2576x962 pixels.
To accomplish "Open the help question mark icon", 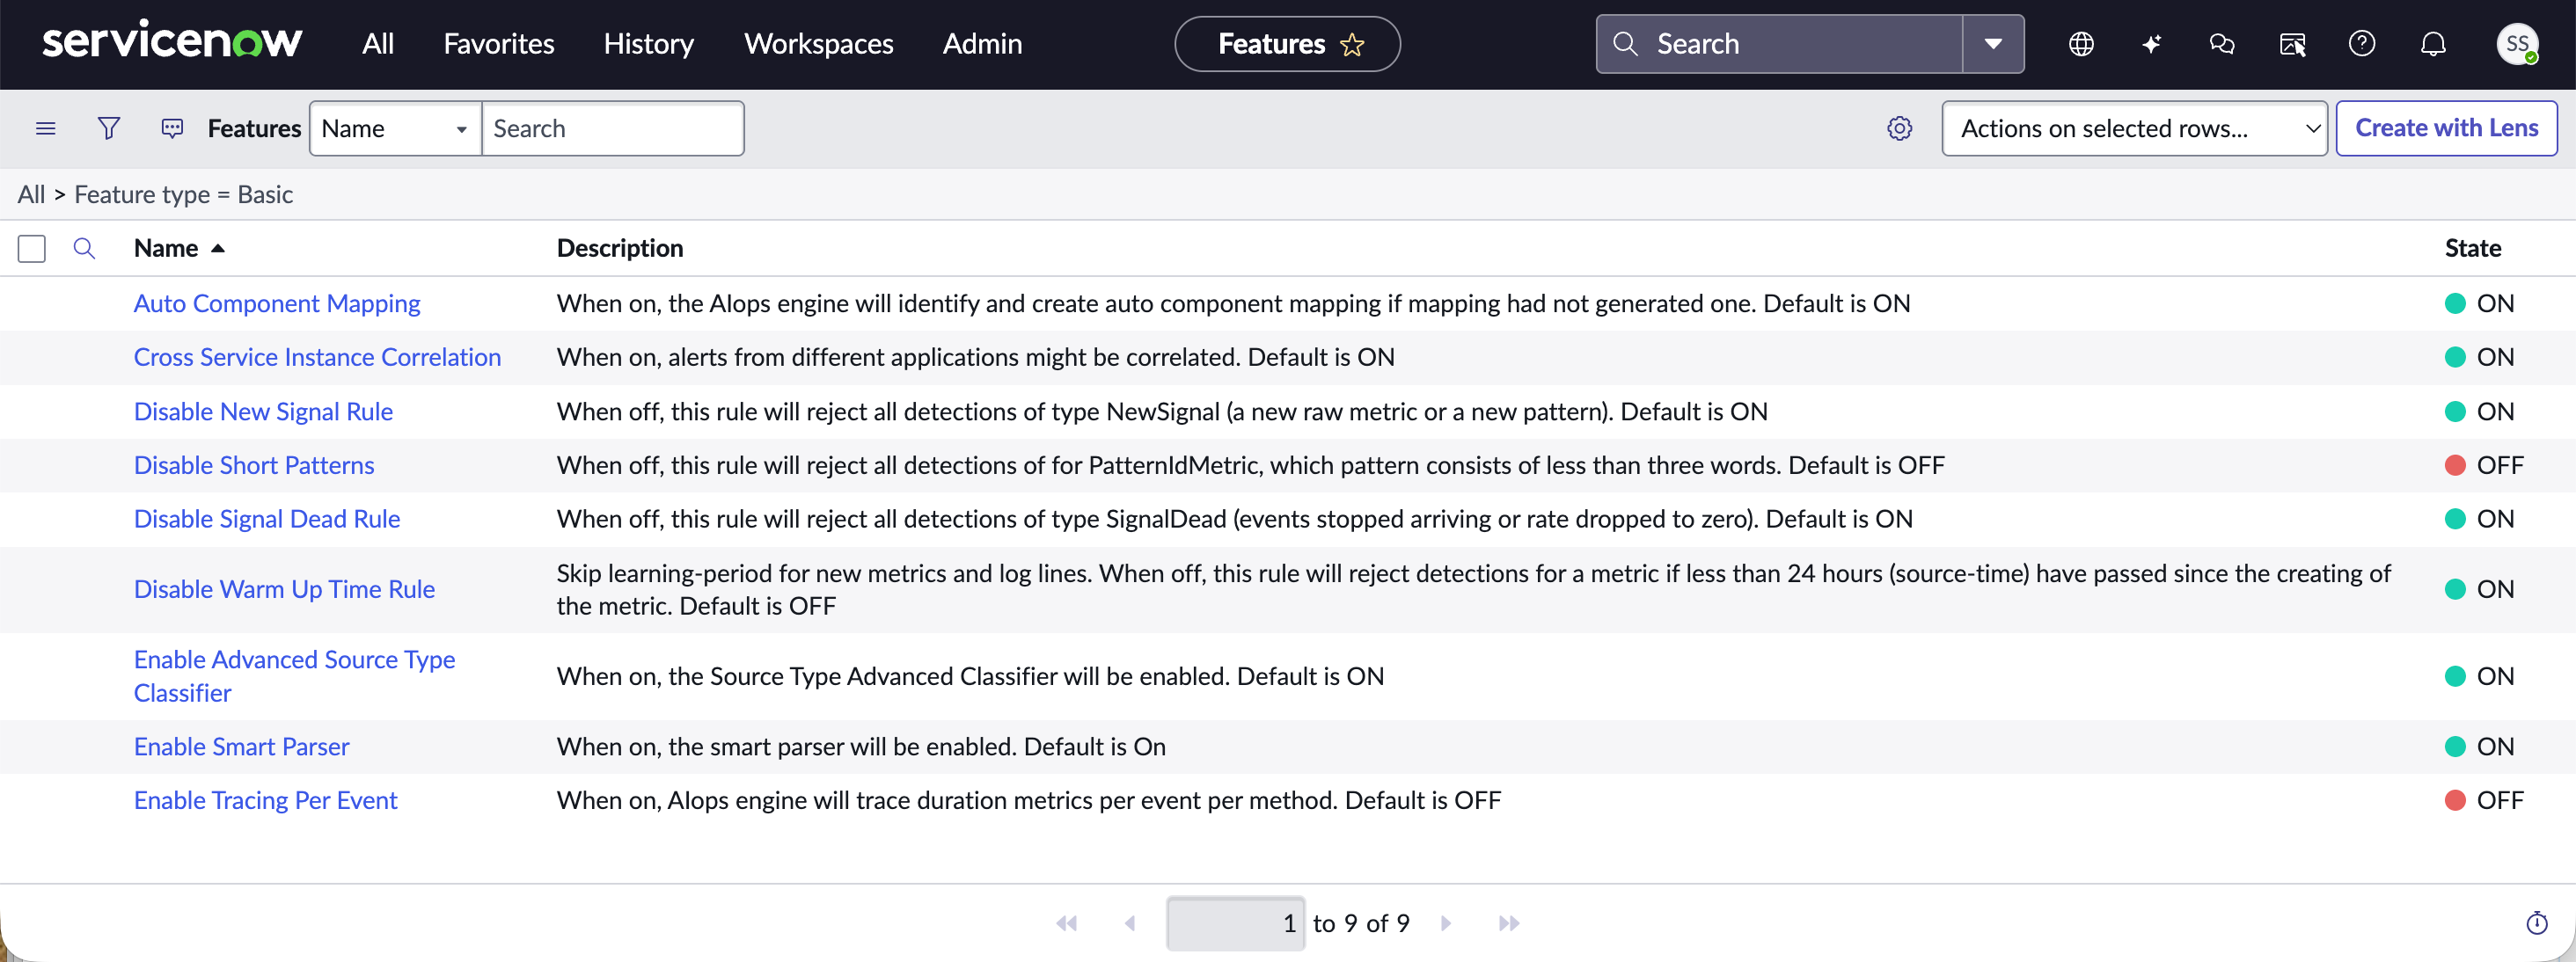I will point(2362,44).
